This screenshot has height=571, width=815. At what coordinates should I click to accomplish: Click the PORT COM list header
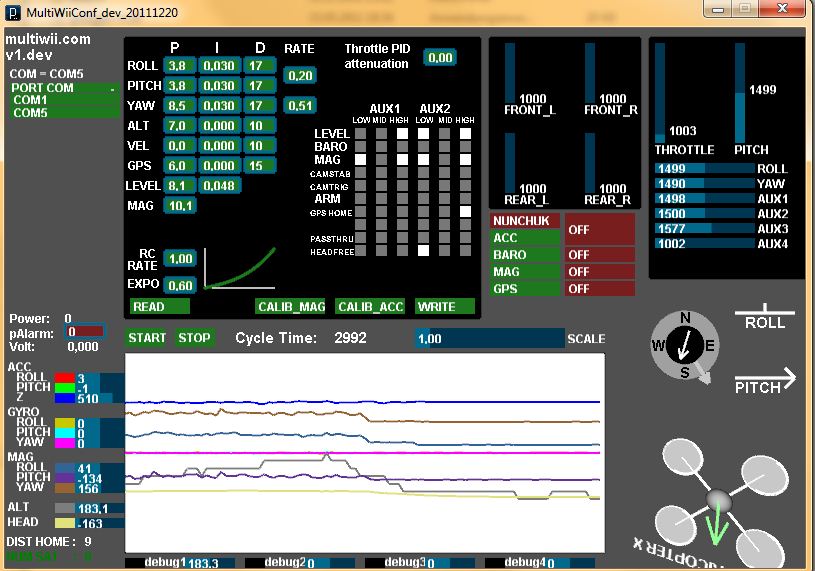pos(65,88)
